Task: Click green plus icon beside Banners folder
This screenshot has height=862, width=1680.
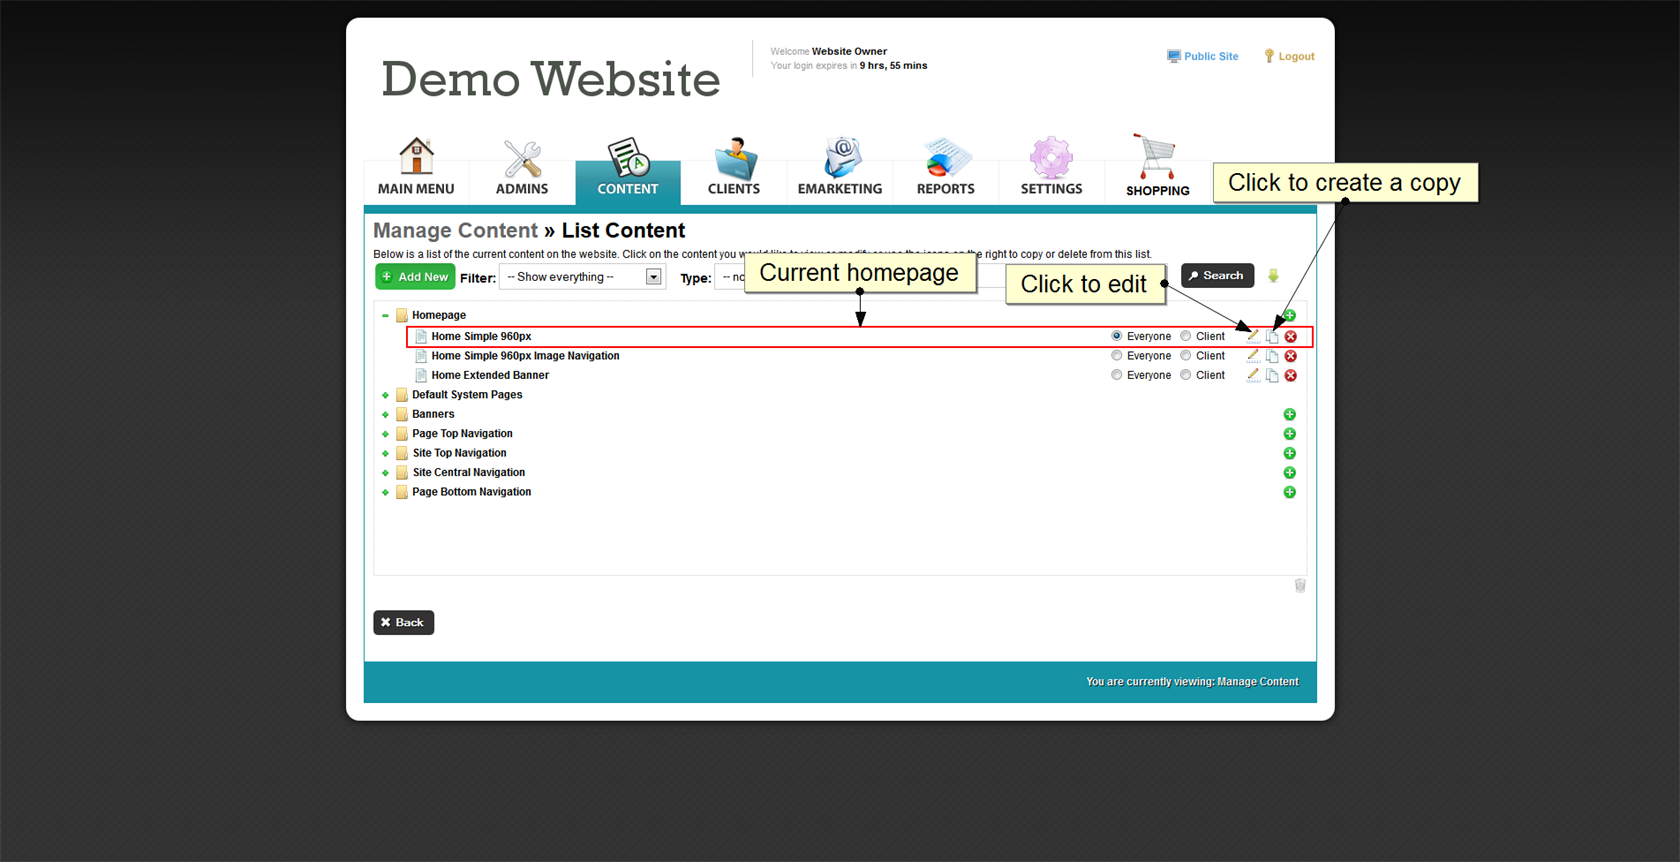Action: (1289, 414)
